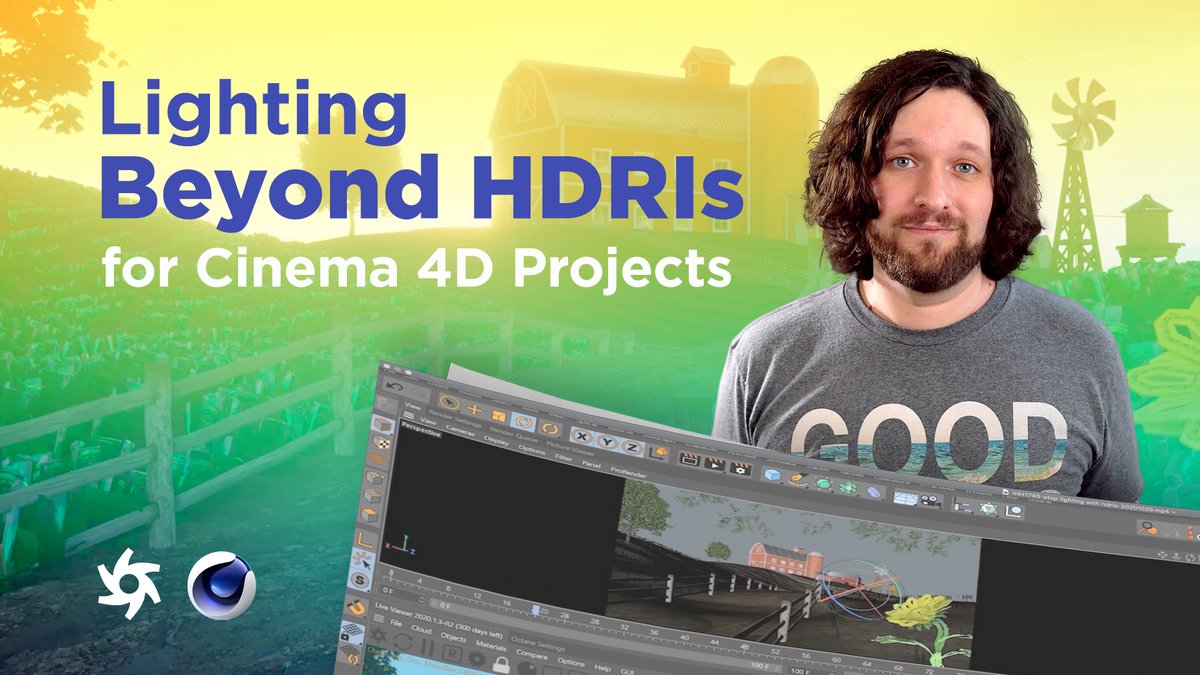
Task: Switch to Octane Settings tab
Action: pos(537,645)
